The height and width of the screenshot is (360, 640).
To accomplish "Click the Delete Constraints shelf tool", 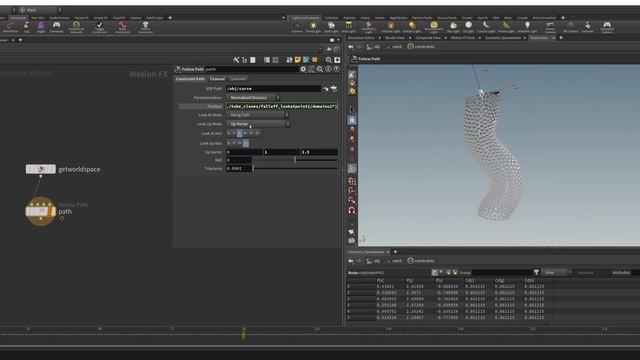I will pos(145,27).
